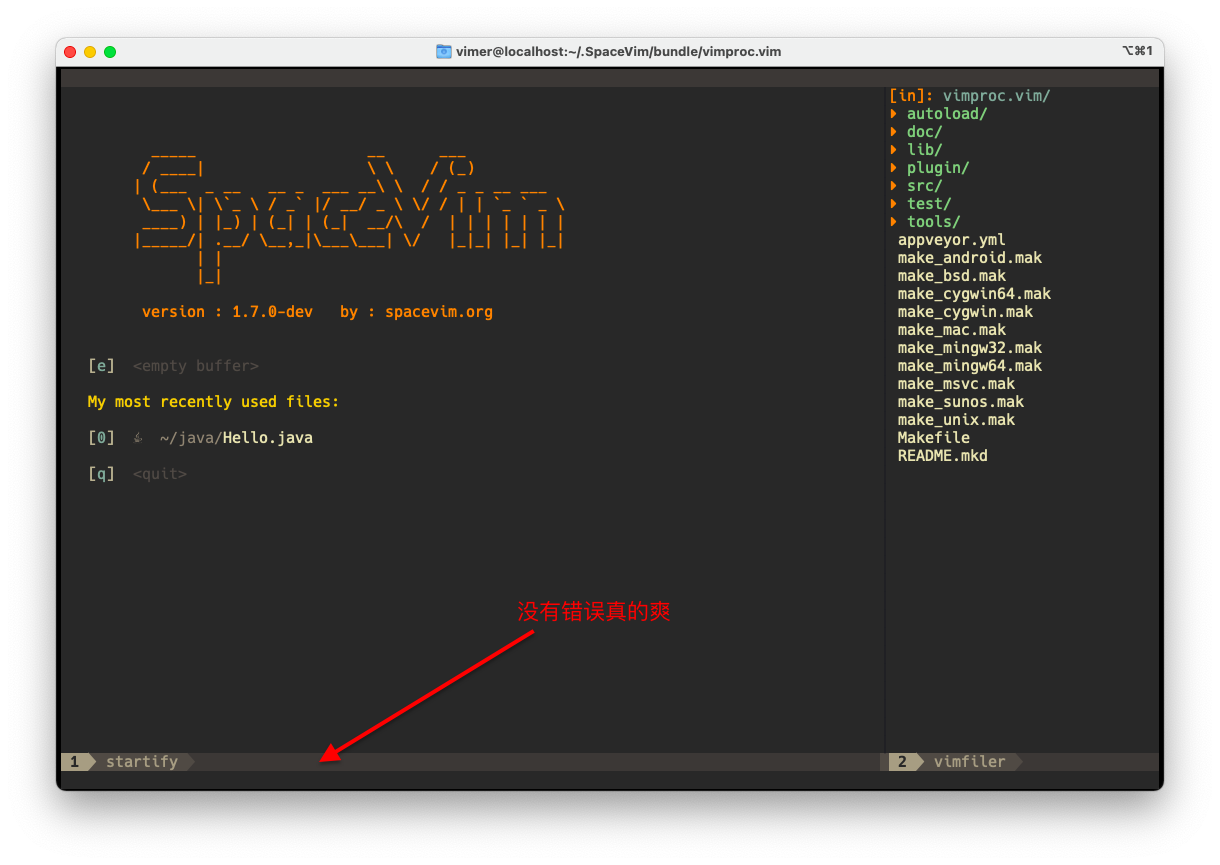Open the autoload/ directory name
This screenshot has width=1220, height=865.
[x=947, y=114]
